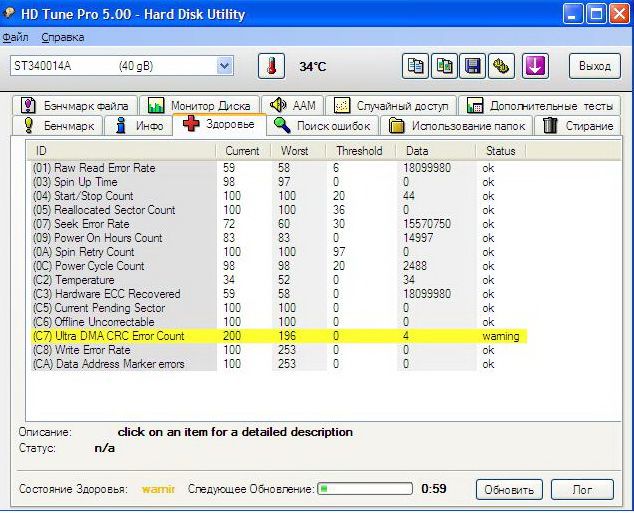
Task: Select the Start/Stop Count row
Action: 279,196
